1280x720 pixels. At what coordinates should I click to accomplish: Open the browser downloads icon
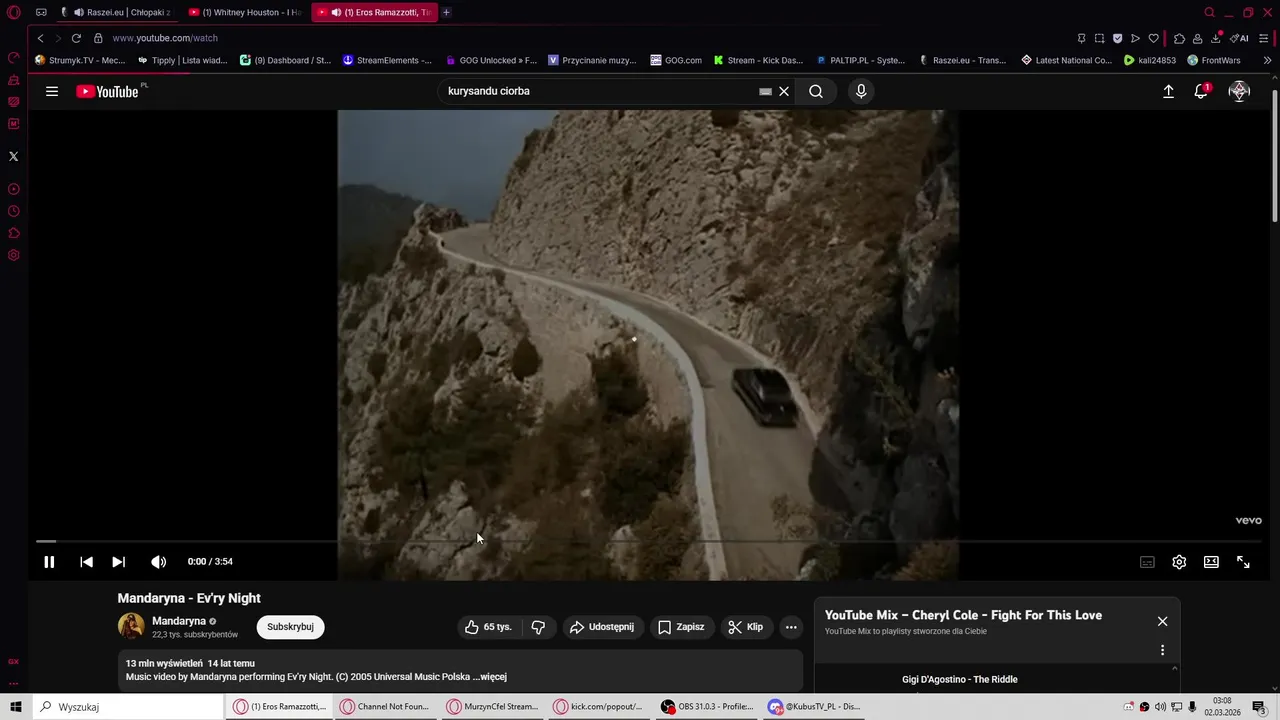click(1216, 38)
